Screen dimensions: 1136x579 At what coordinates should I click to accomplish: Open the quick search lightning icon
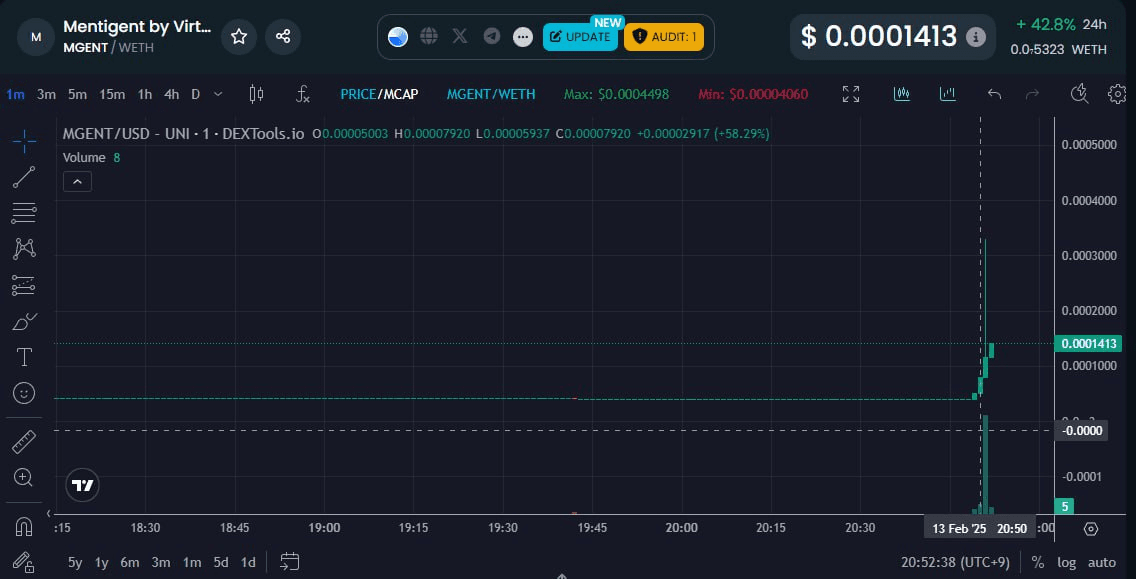click(1079, 94)
